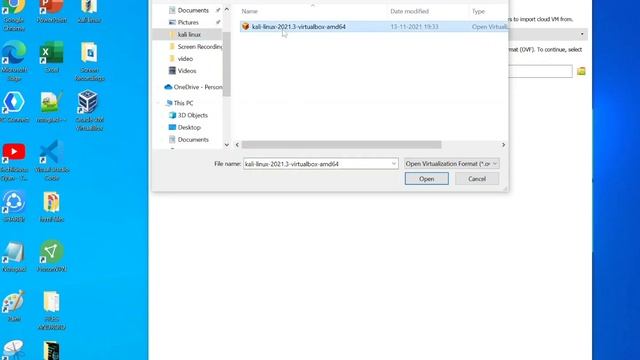640x360 pixels.
Task: Click the Cancel button
Action: 477,179
